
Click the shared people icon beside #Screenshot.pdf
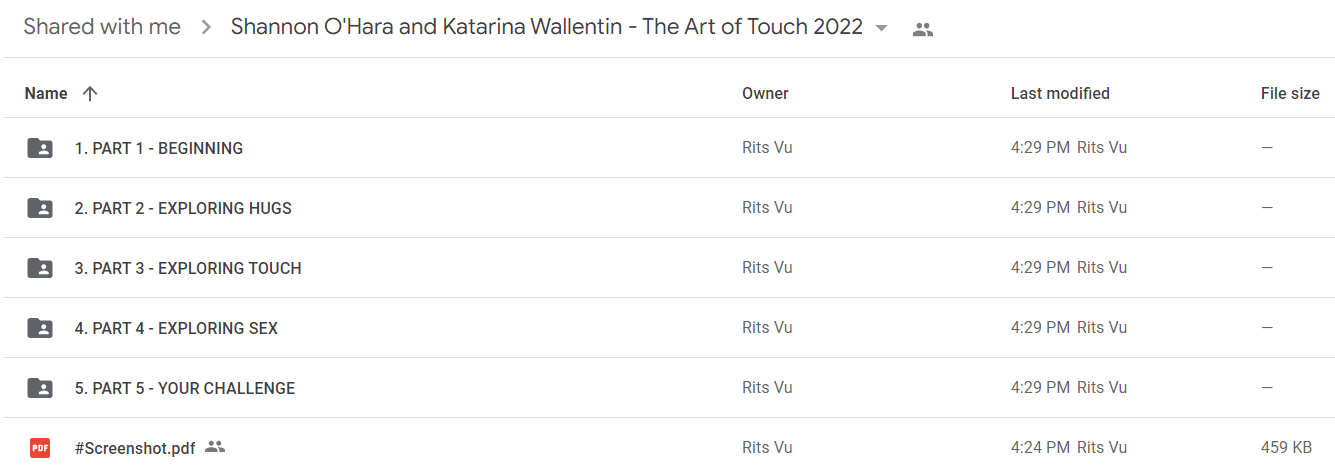[x=215, y=447]
